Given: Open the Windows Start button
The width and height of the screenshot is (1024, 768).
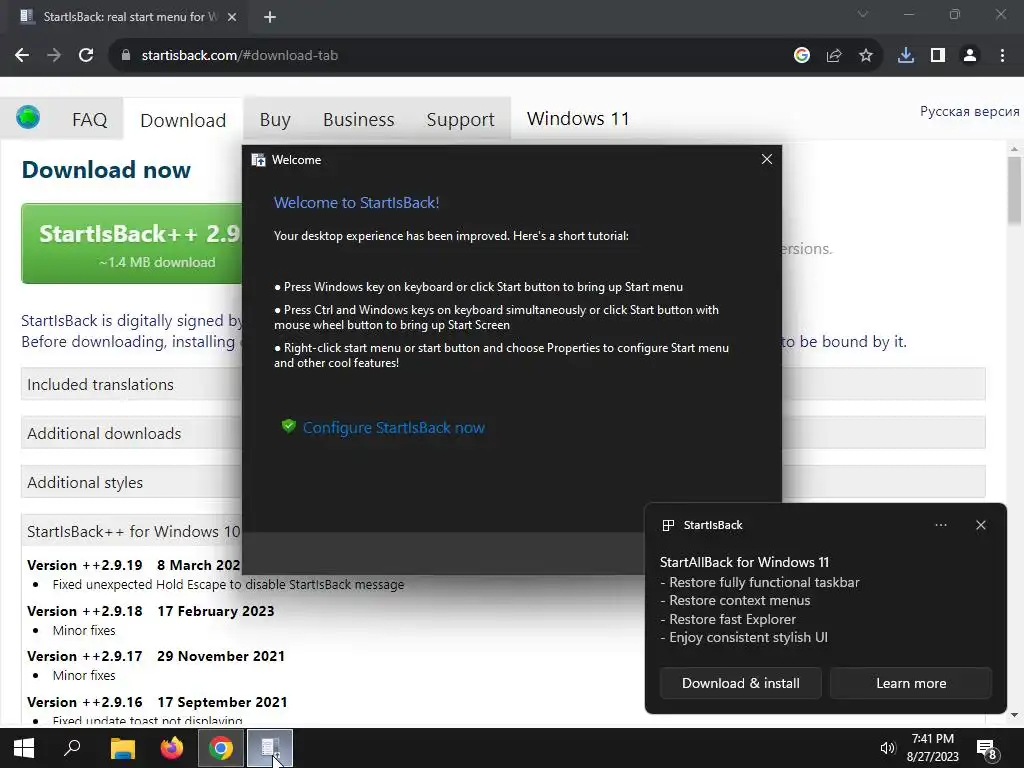Looking at the screenshot, I should pyautogui.click(x=24, y=748).
